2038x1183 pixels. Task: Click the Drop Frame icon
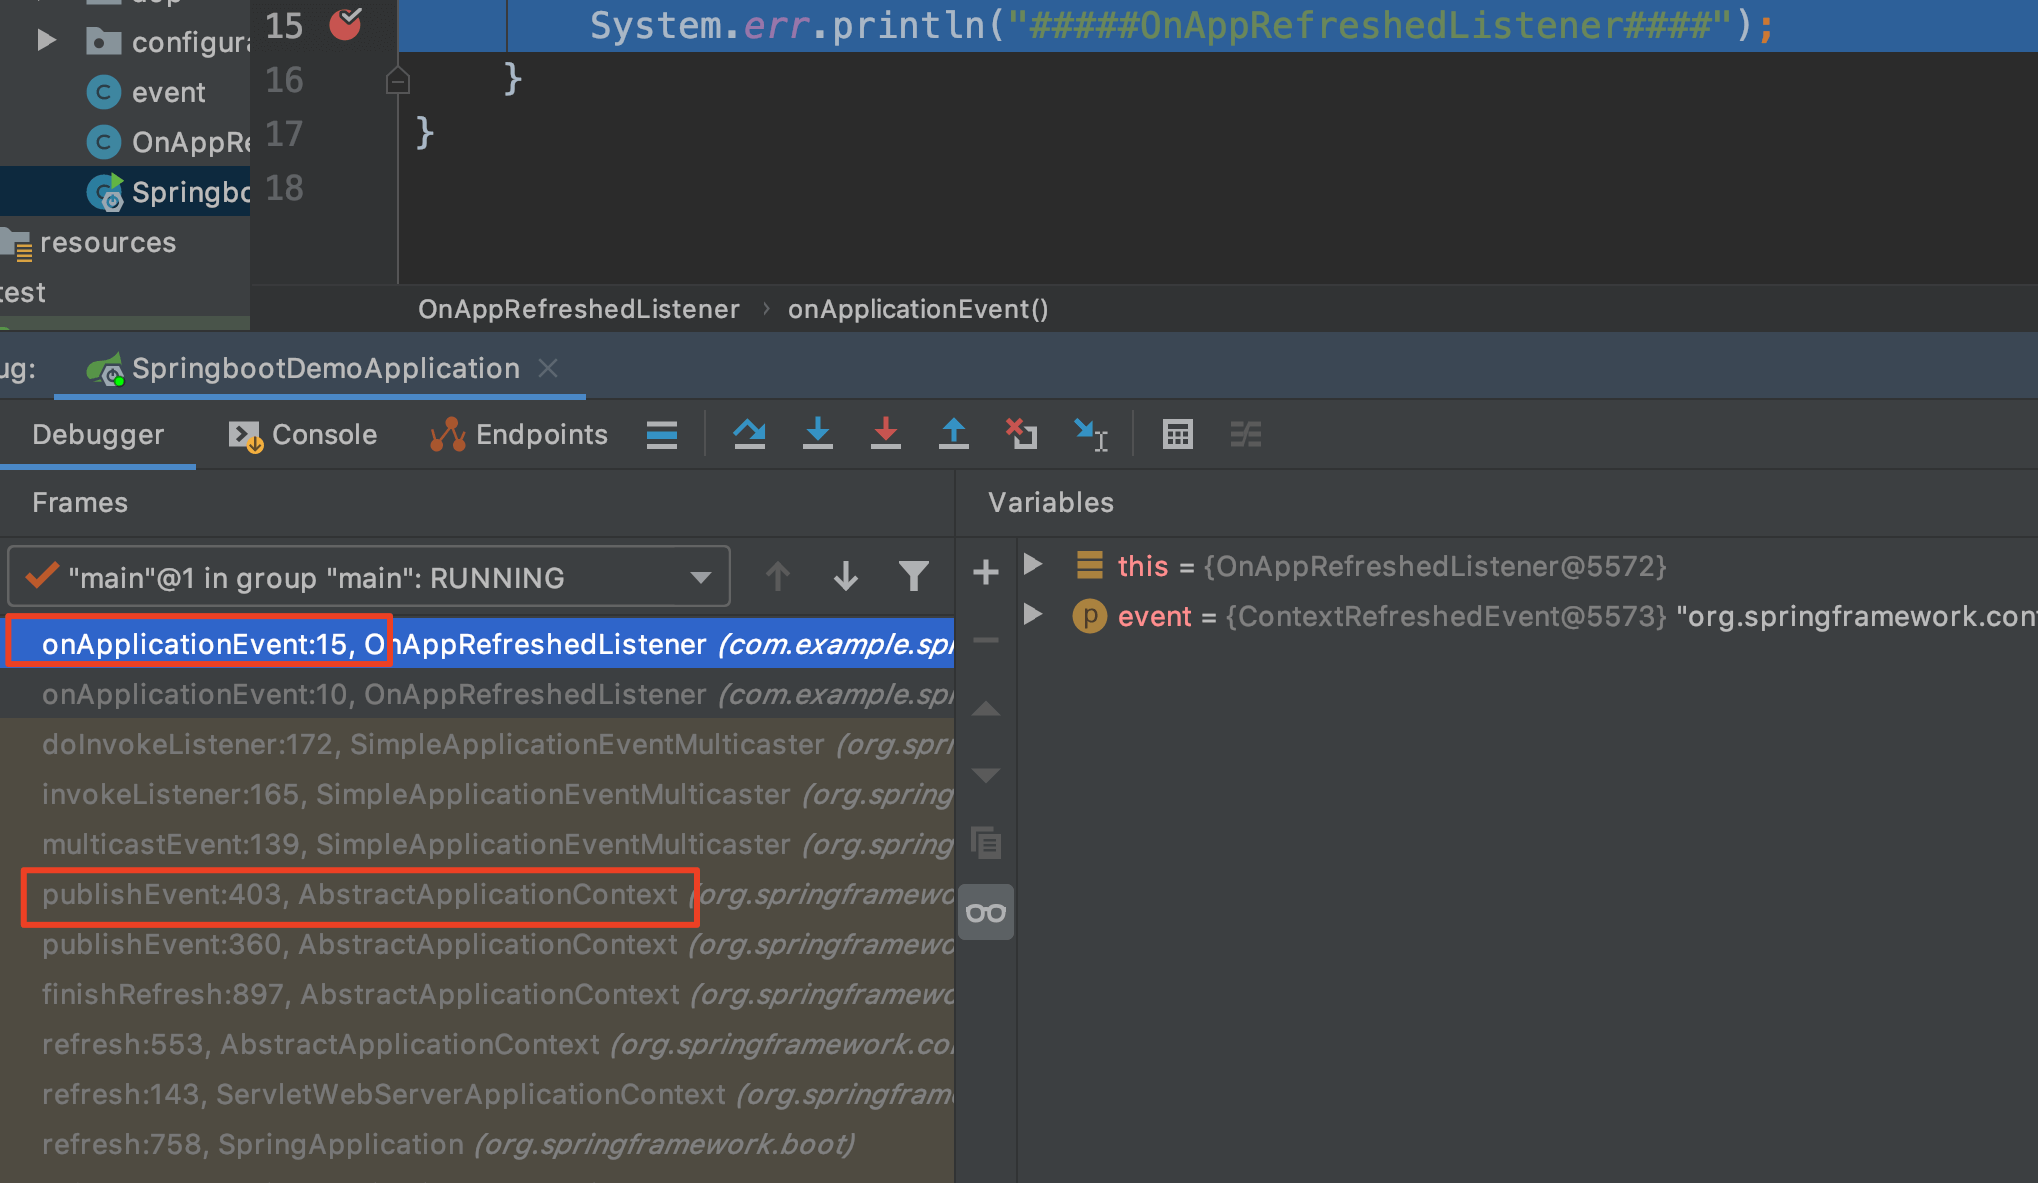click(x=1021, y=434)
